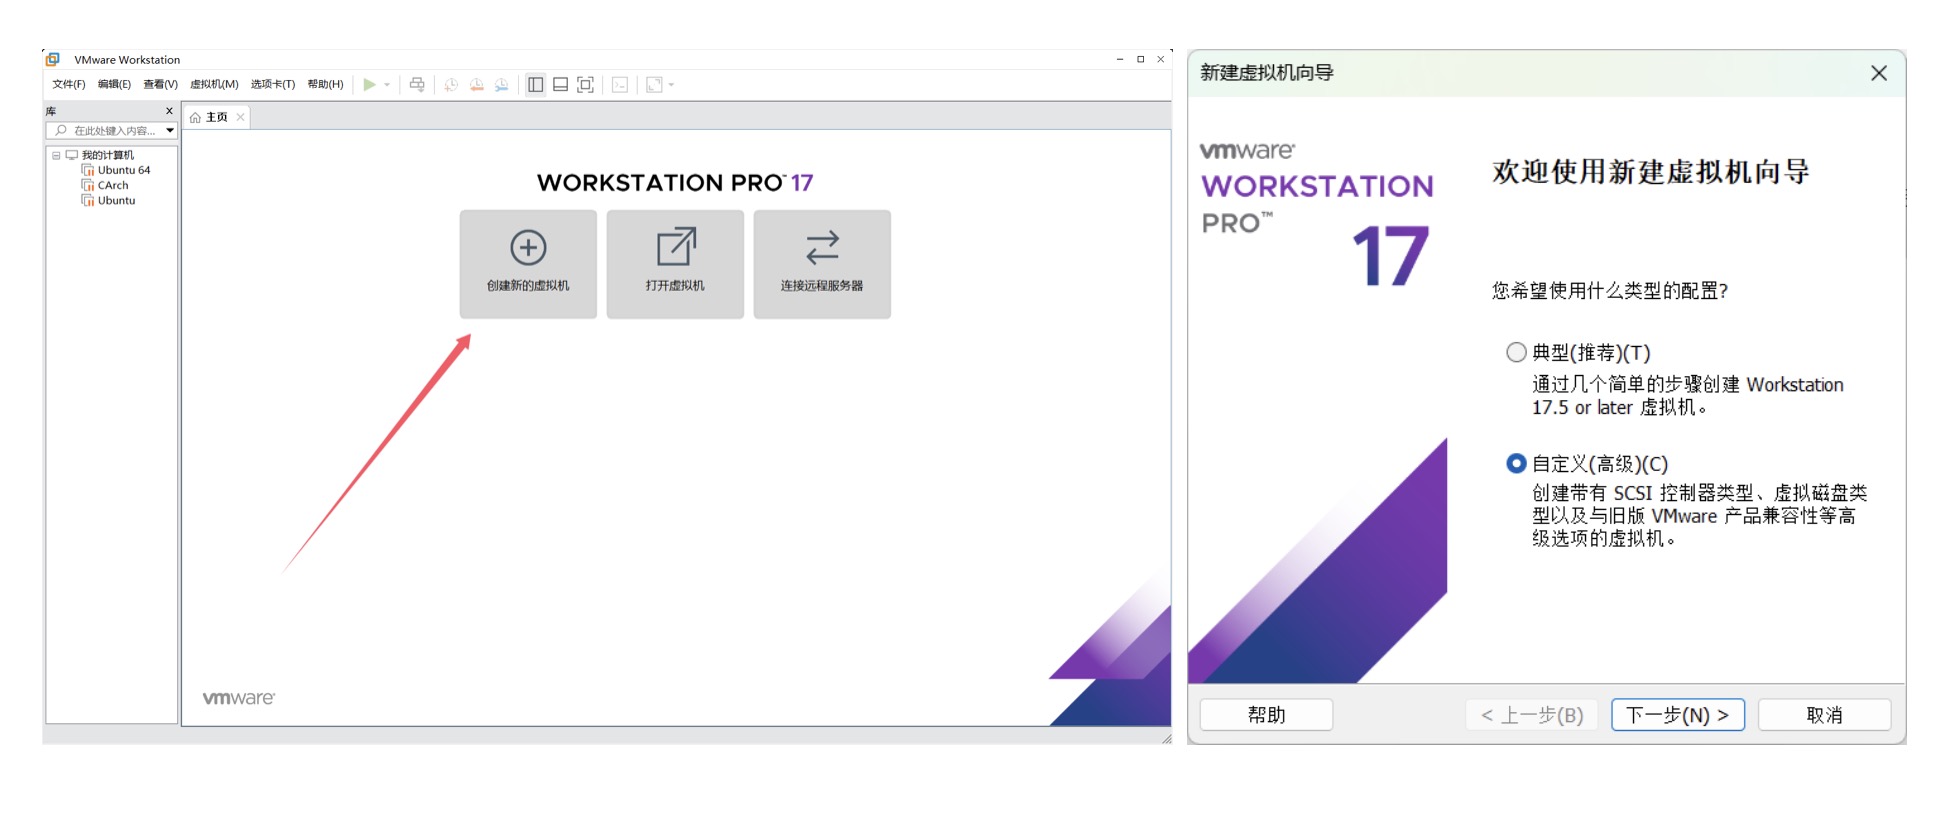Image resolution: width=1952 pixels, height=816 pixels.
Task: Open the power options dropdown arrow beside play
Action: (387, 85)
